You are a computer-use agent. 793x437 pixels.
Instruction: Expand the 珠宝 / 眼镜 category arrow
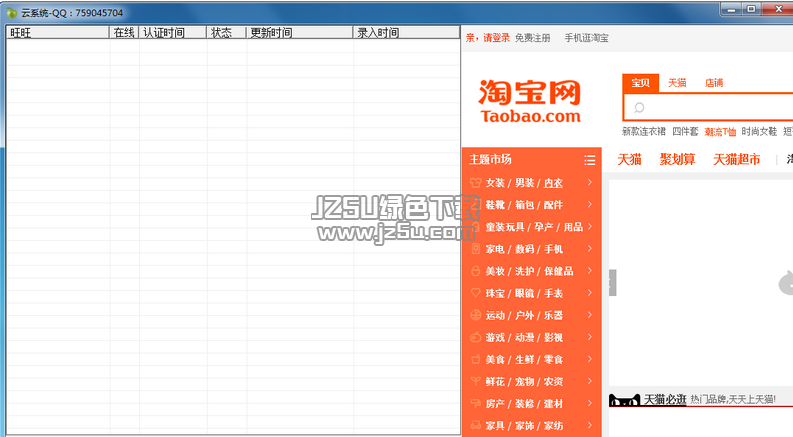coord(590,293)
